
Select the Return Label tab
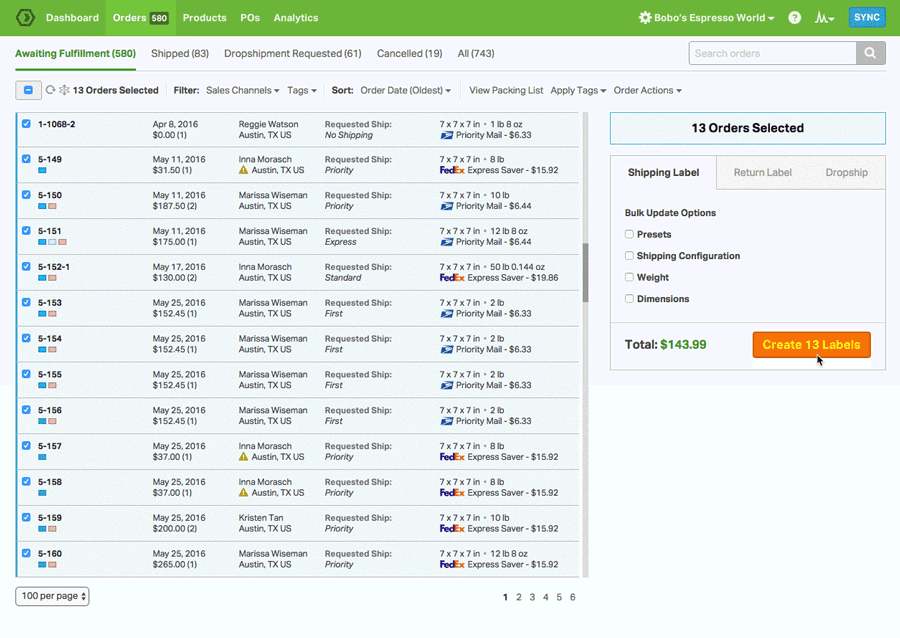(x=763, y=172)
